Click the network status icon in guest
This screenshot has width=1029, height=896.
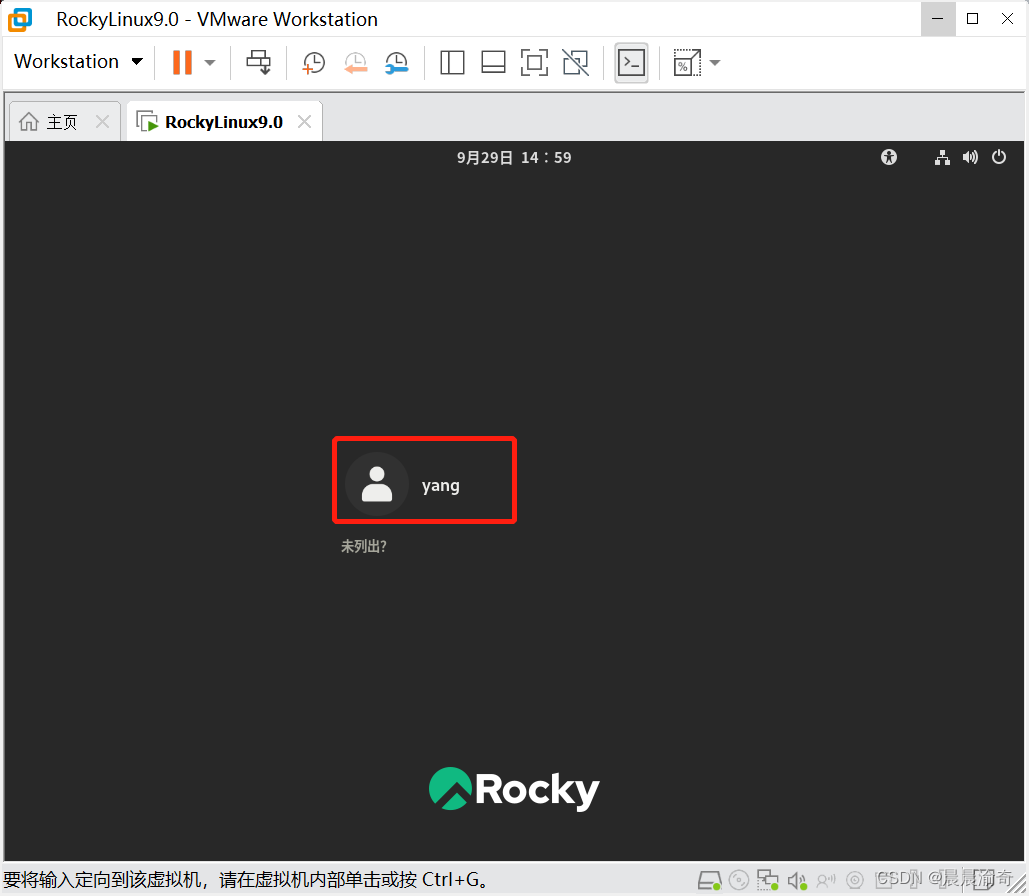point(942,158)
